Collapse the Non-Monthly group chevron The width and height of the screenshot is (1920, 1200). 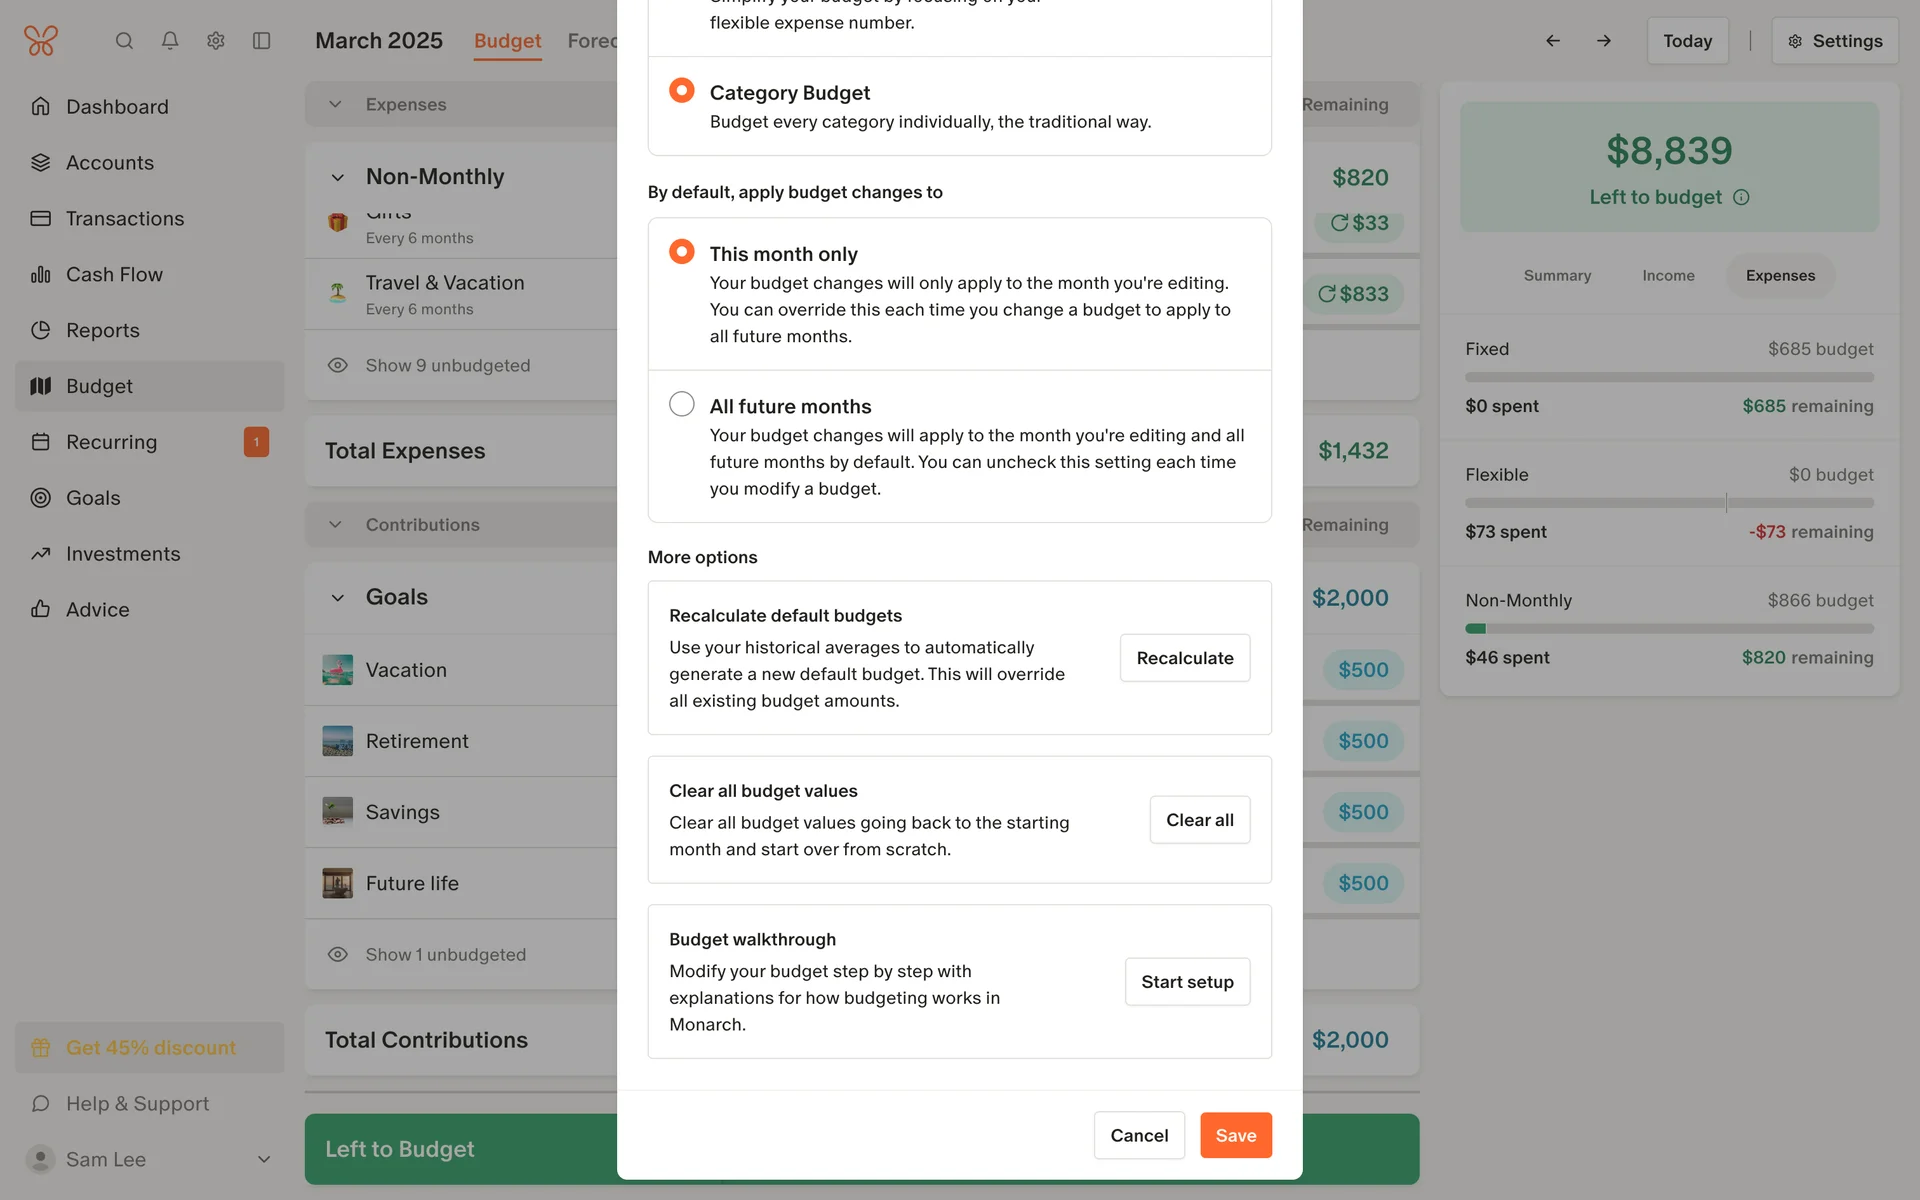[x=338, y=178]
